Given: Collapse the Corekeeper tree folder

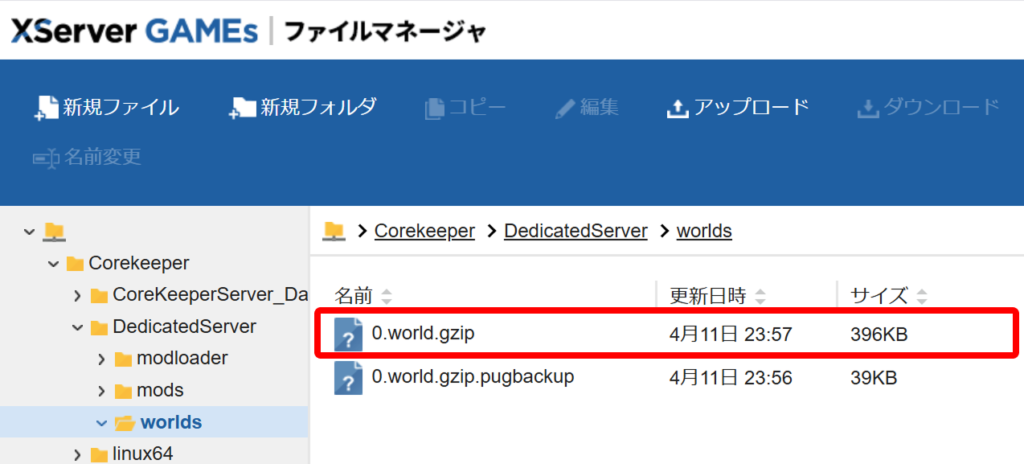Looking at the screenshot, I should pyautogui.click(x=53, y=264).
